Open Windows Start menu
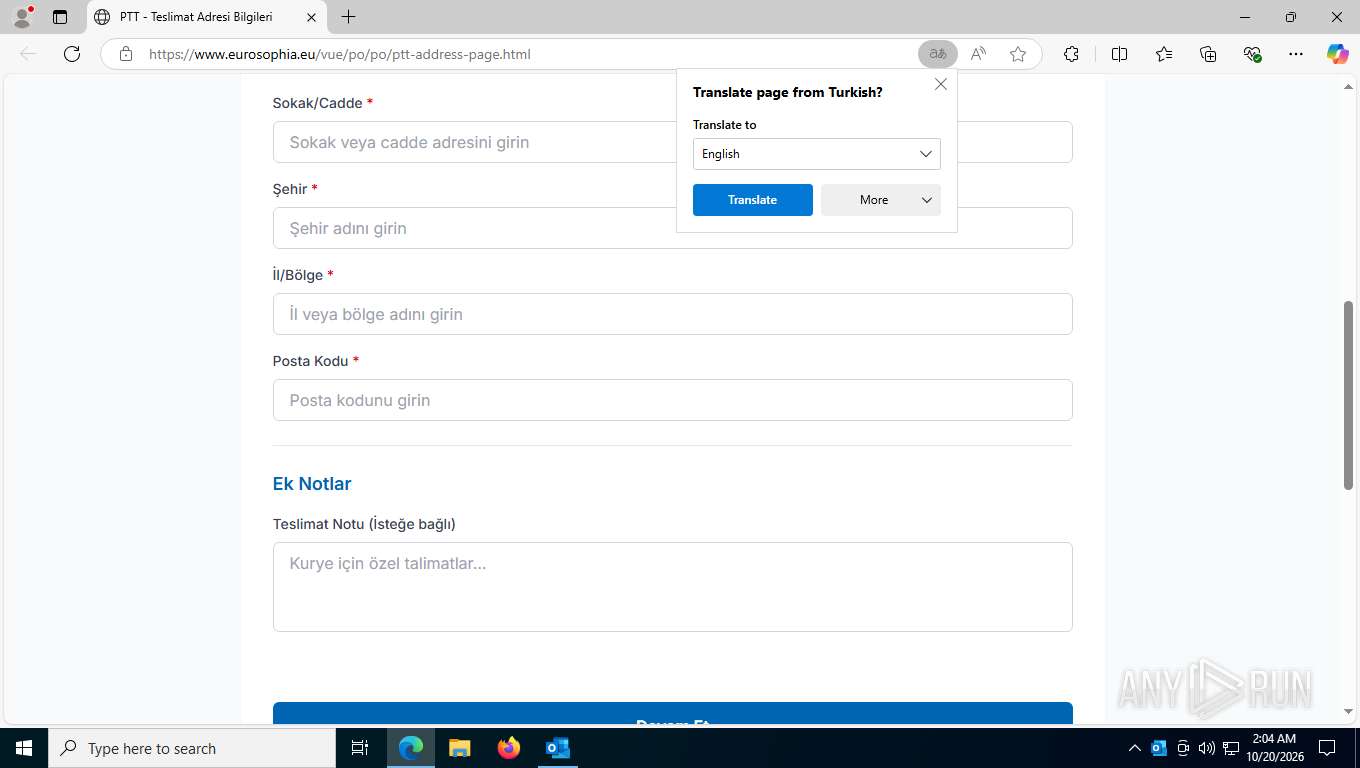The width and height of the screenshot is (1360, 768). coord(24,748)
